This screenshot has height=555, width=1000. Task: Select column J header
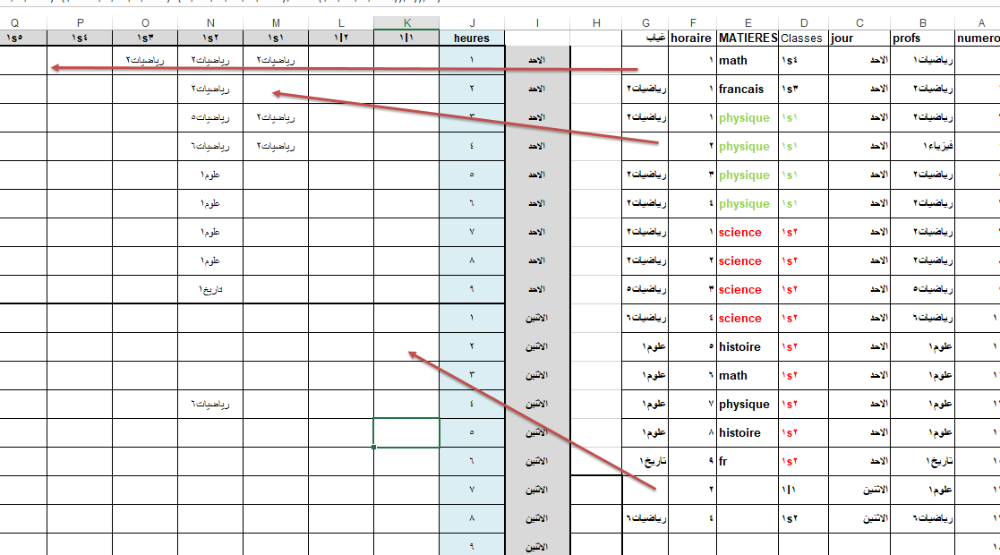point(472,23)
